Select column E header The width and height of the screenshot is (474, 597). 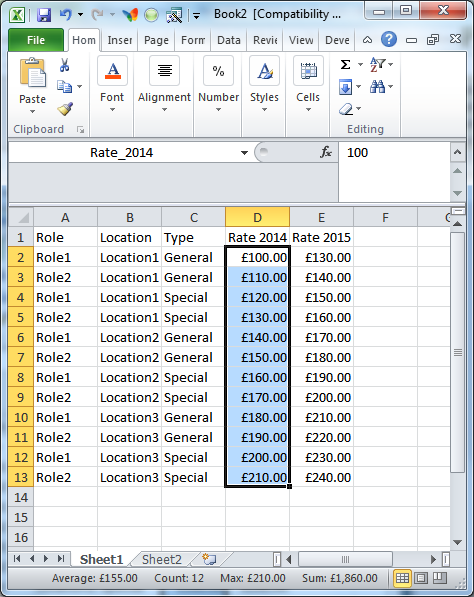pos(321,217)
